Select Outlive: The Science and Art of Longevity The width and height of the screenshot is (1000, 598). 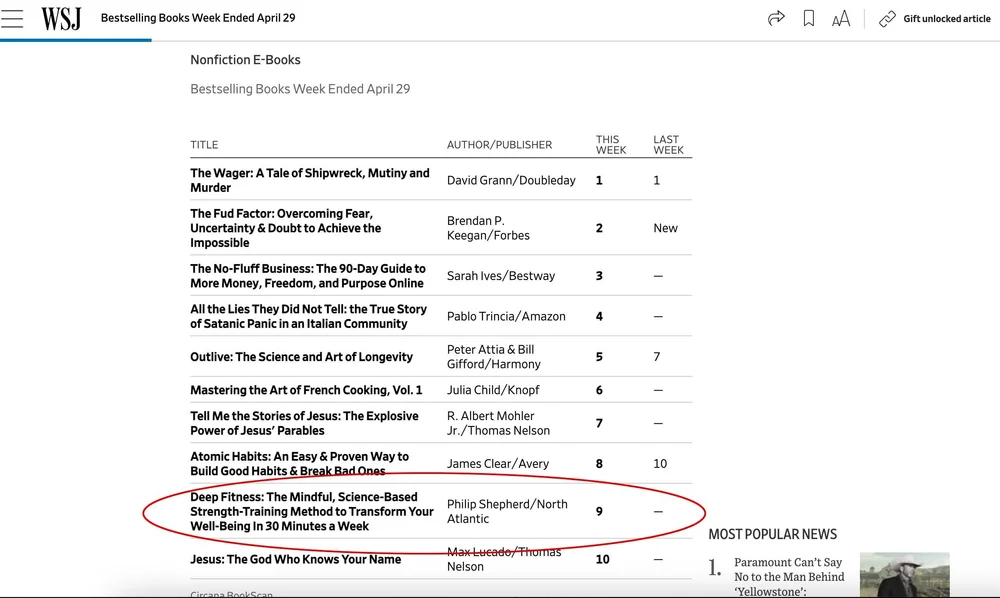(301, 357)
